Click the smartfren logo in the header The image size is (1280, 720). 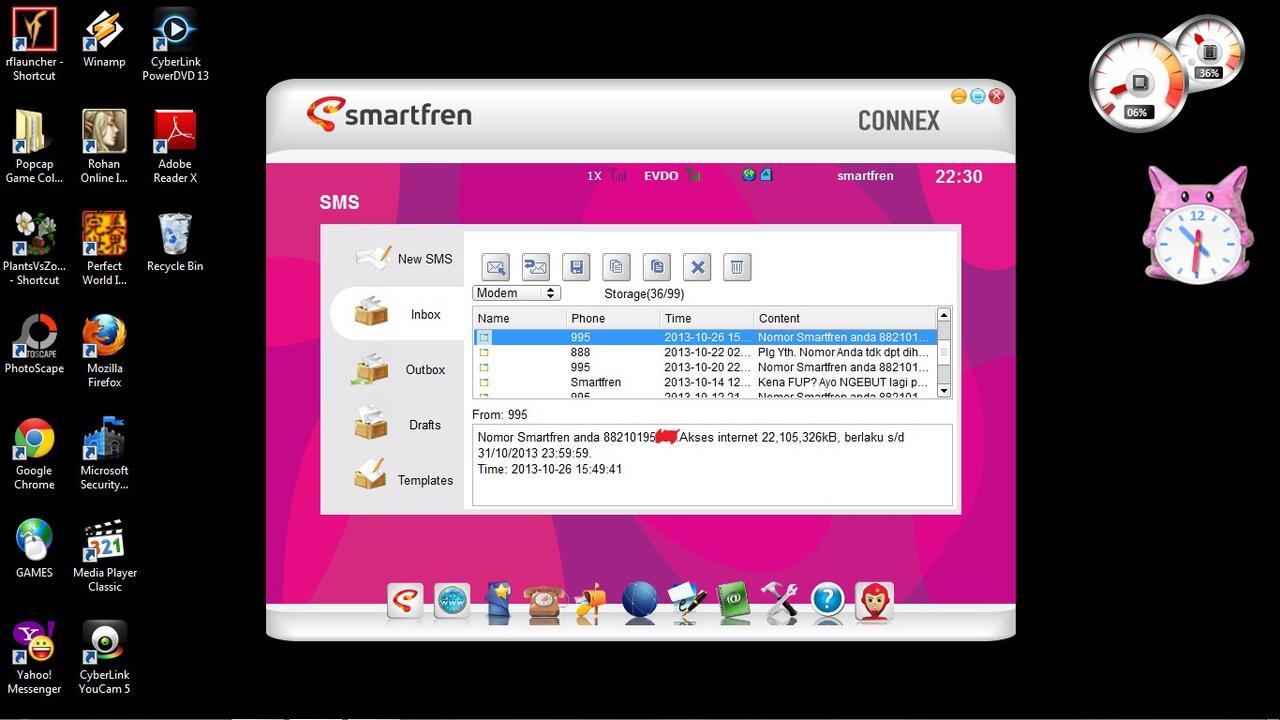coord(389,114)
